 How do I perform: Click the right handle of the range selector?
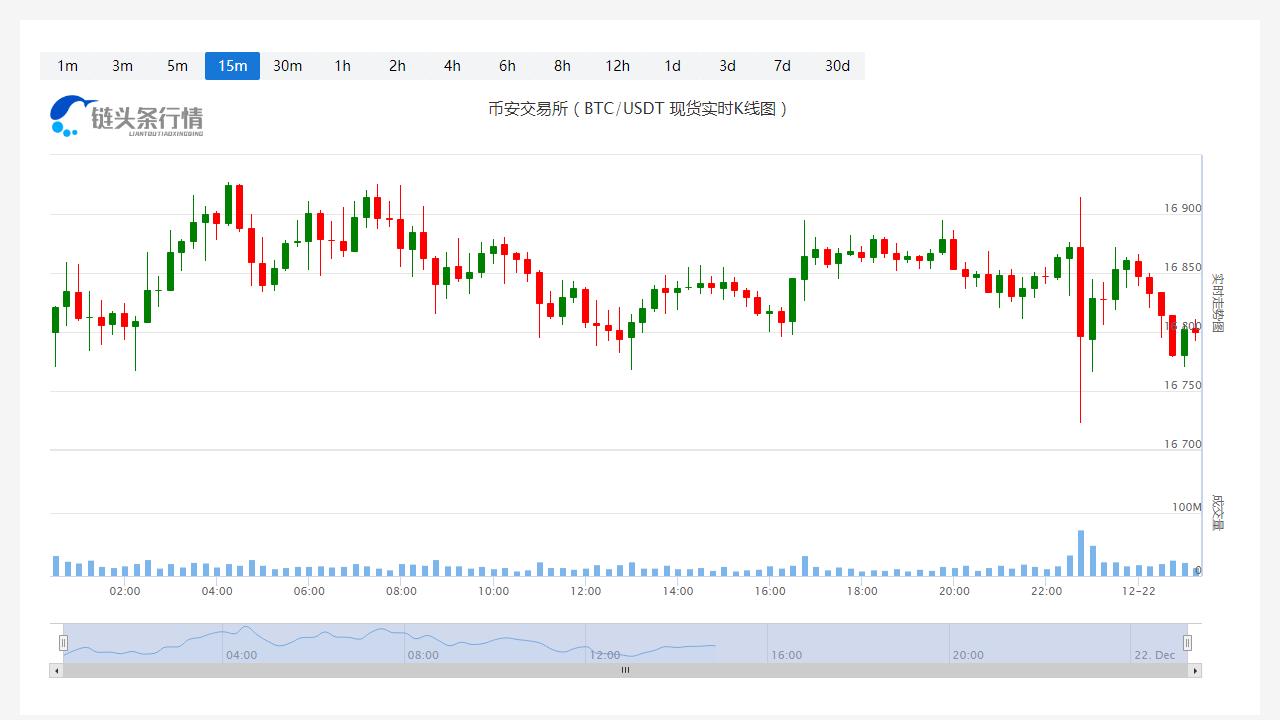pos(1187,643)
